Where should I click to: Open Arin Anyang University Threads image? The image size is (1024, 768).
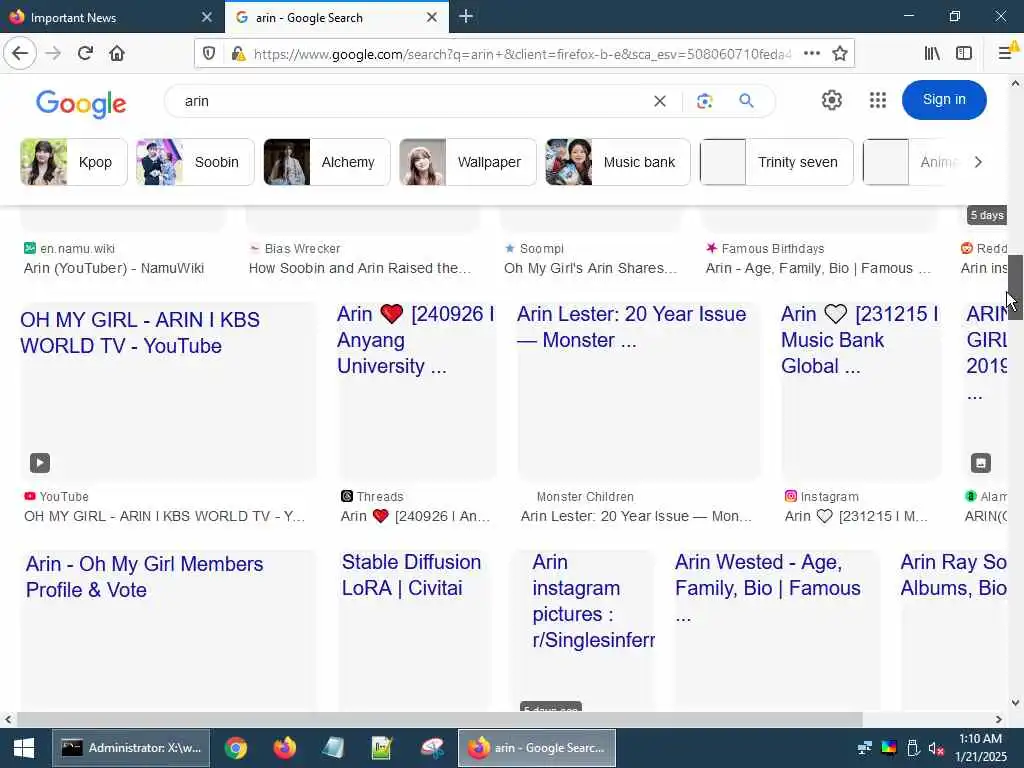coord(417,391)
